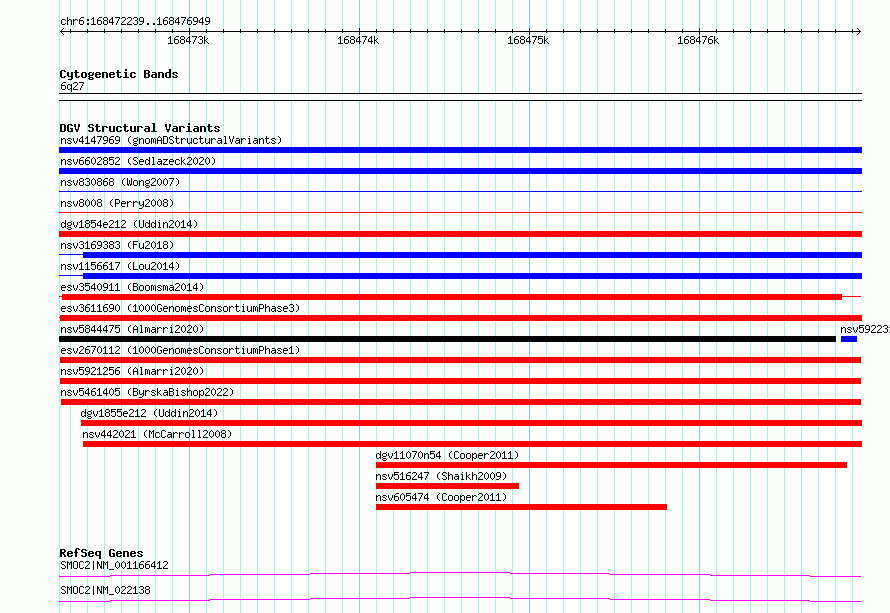Open esv3540911 (Boomsma2014) variant label
Screen dimensions: 890x613
[x=132, y=287]
